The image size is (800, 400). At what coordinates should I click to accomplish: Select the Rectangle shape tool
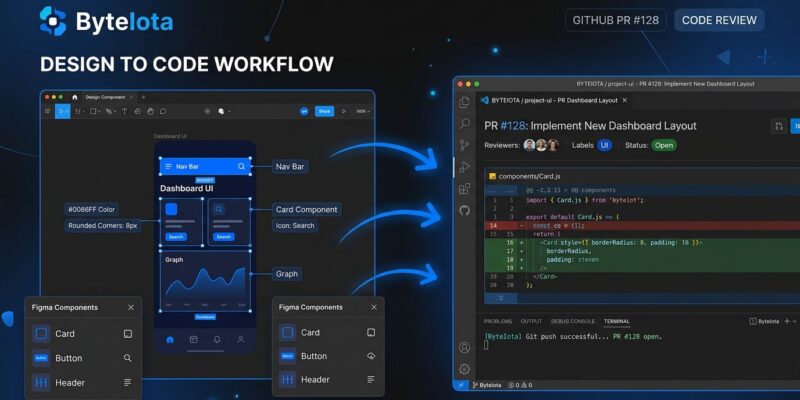[93, 111]
